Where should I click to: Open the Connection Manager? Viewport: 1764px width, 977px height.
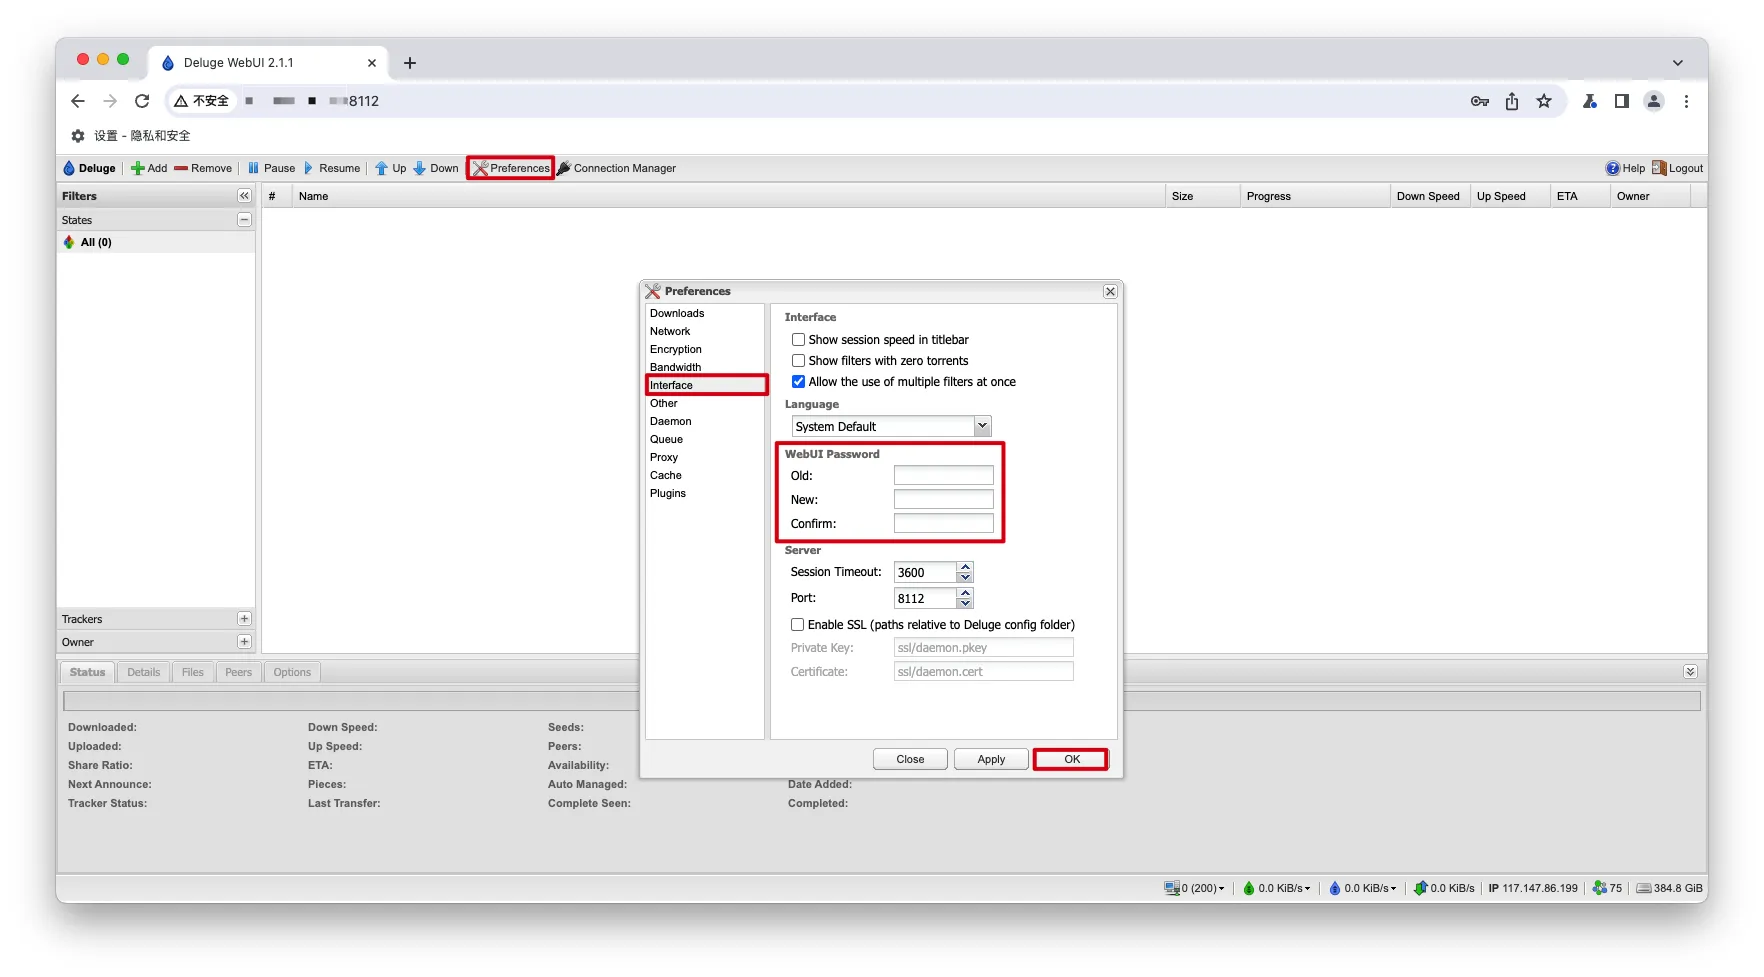[x=616, y=168]
